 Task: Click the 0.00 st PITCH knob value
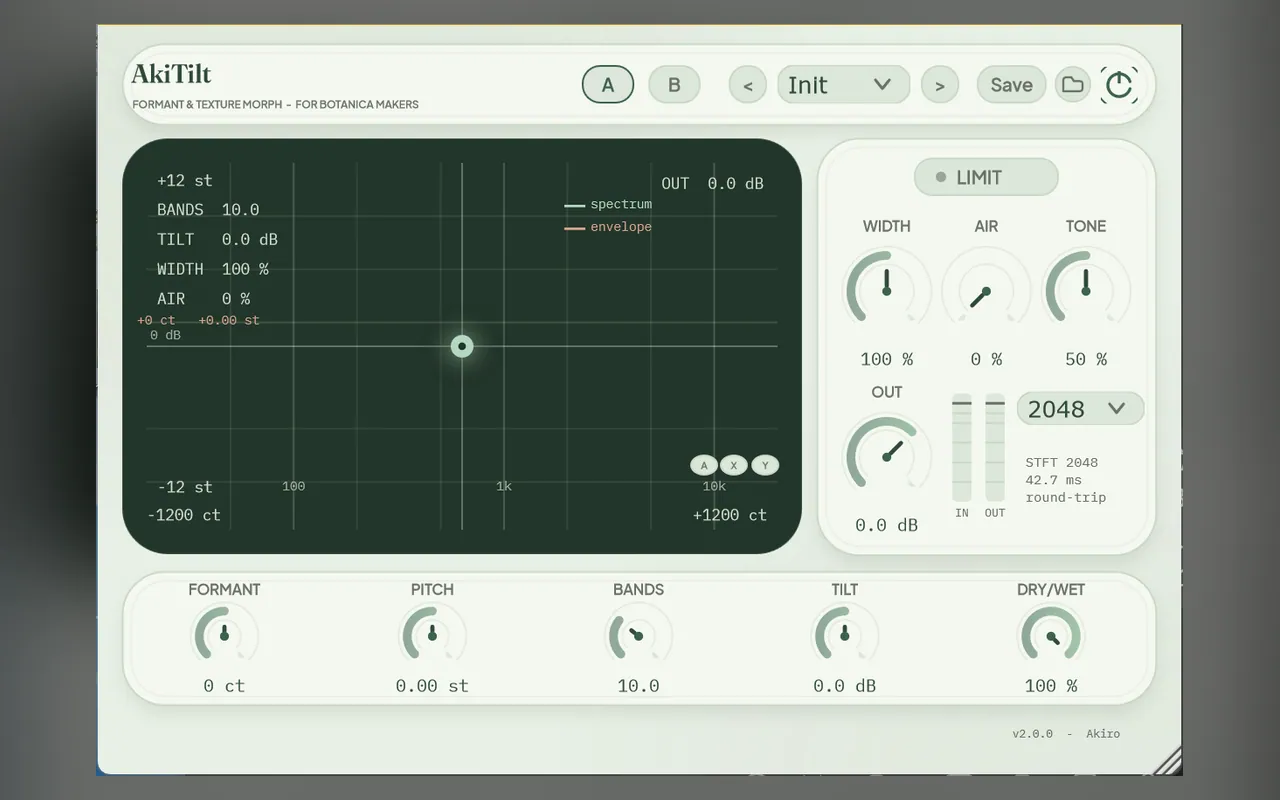pyautogui.click(x=432, y=686)
